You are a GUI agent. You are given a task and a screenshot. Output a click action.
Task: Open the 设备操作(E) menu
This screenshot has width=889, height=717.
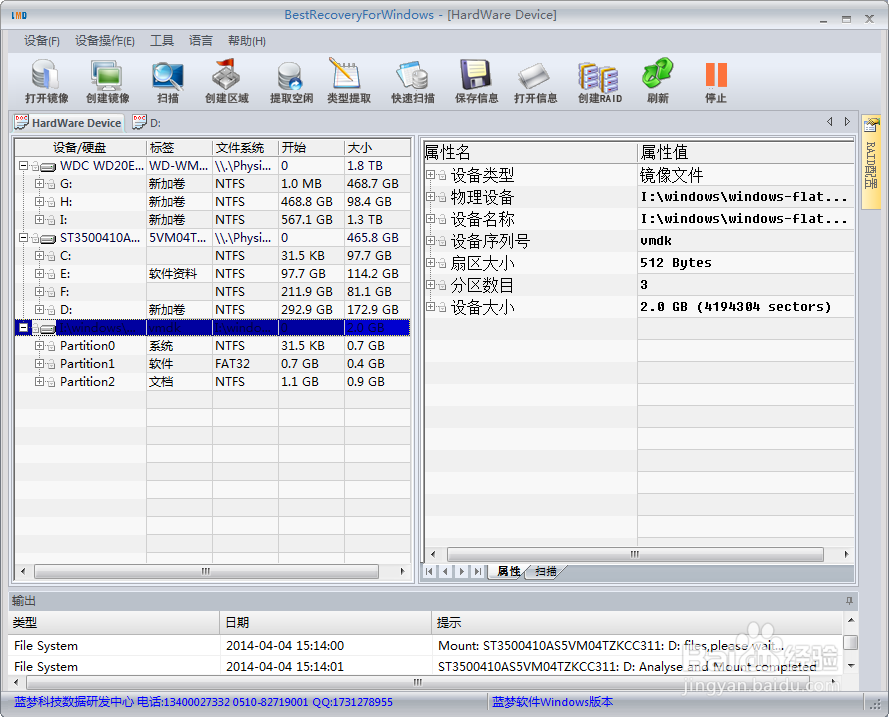coord(104,41)
